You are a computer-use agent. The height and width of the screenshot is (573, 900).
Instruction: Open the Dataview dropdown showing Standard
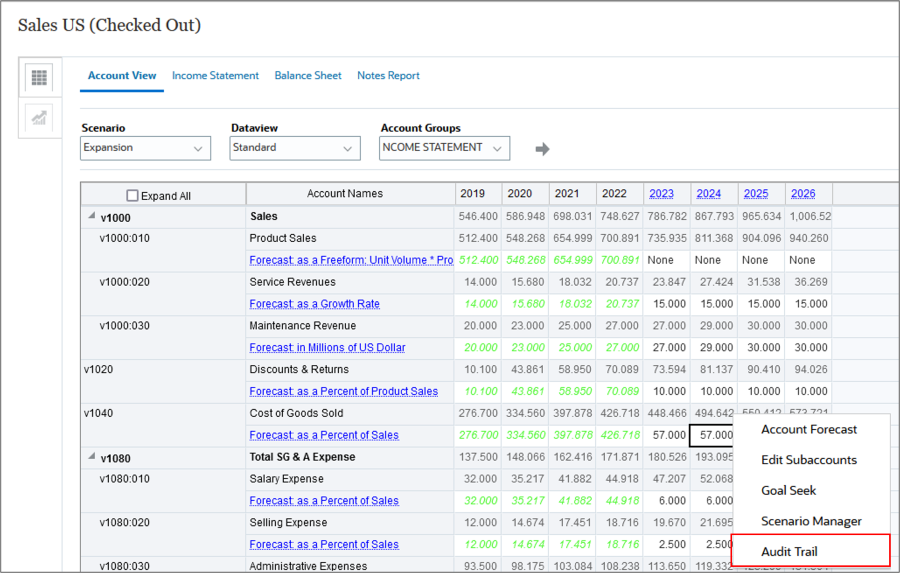295,148
